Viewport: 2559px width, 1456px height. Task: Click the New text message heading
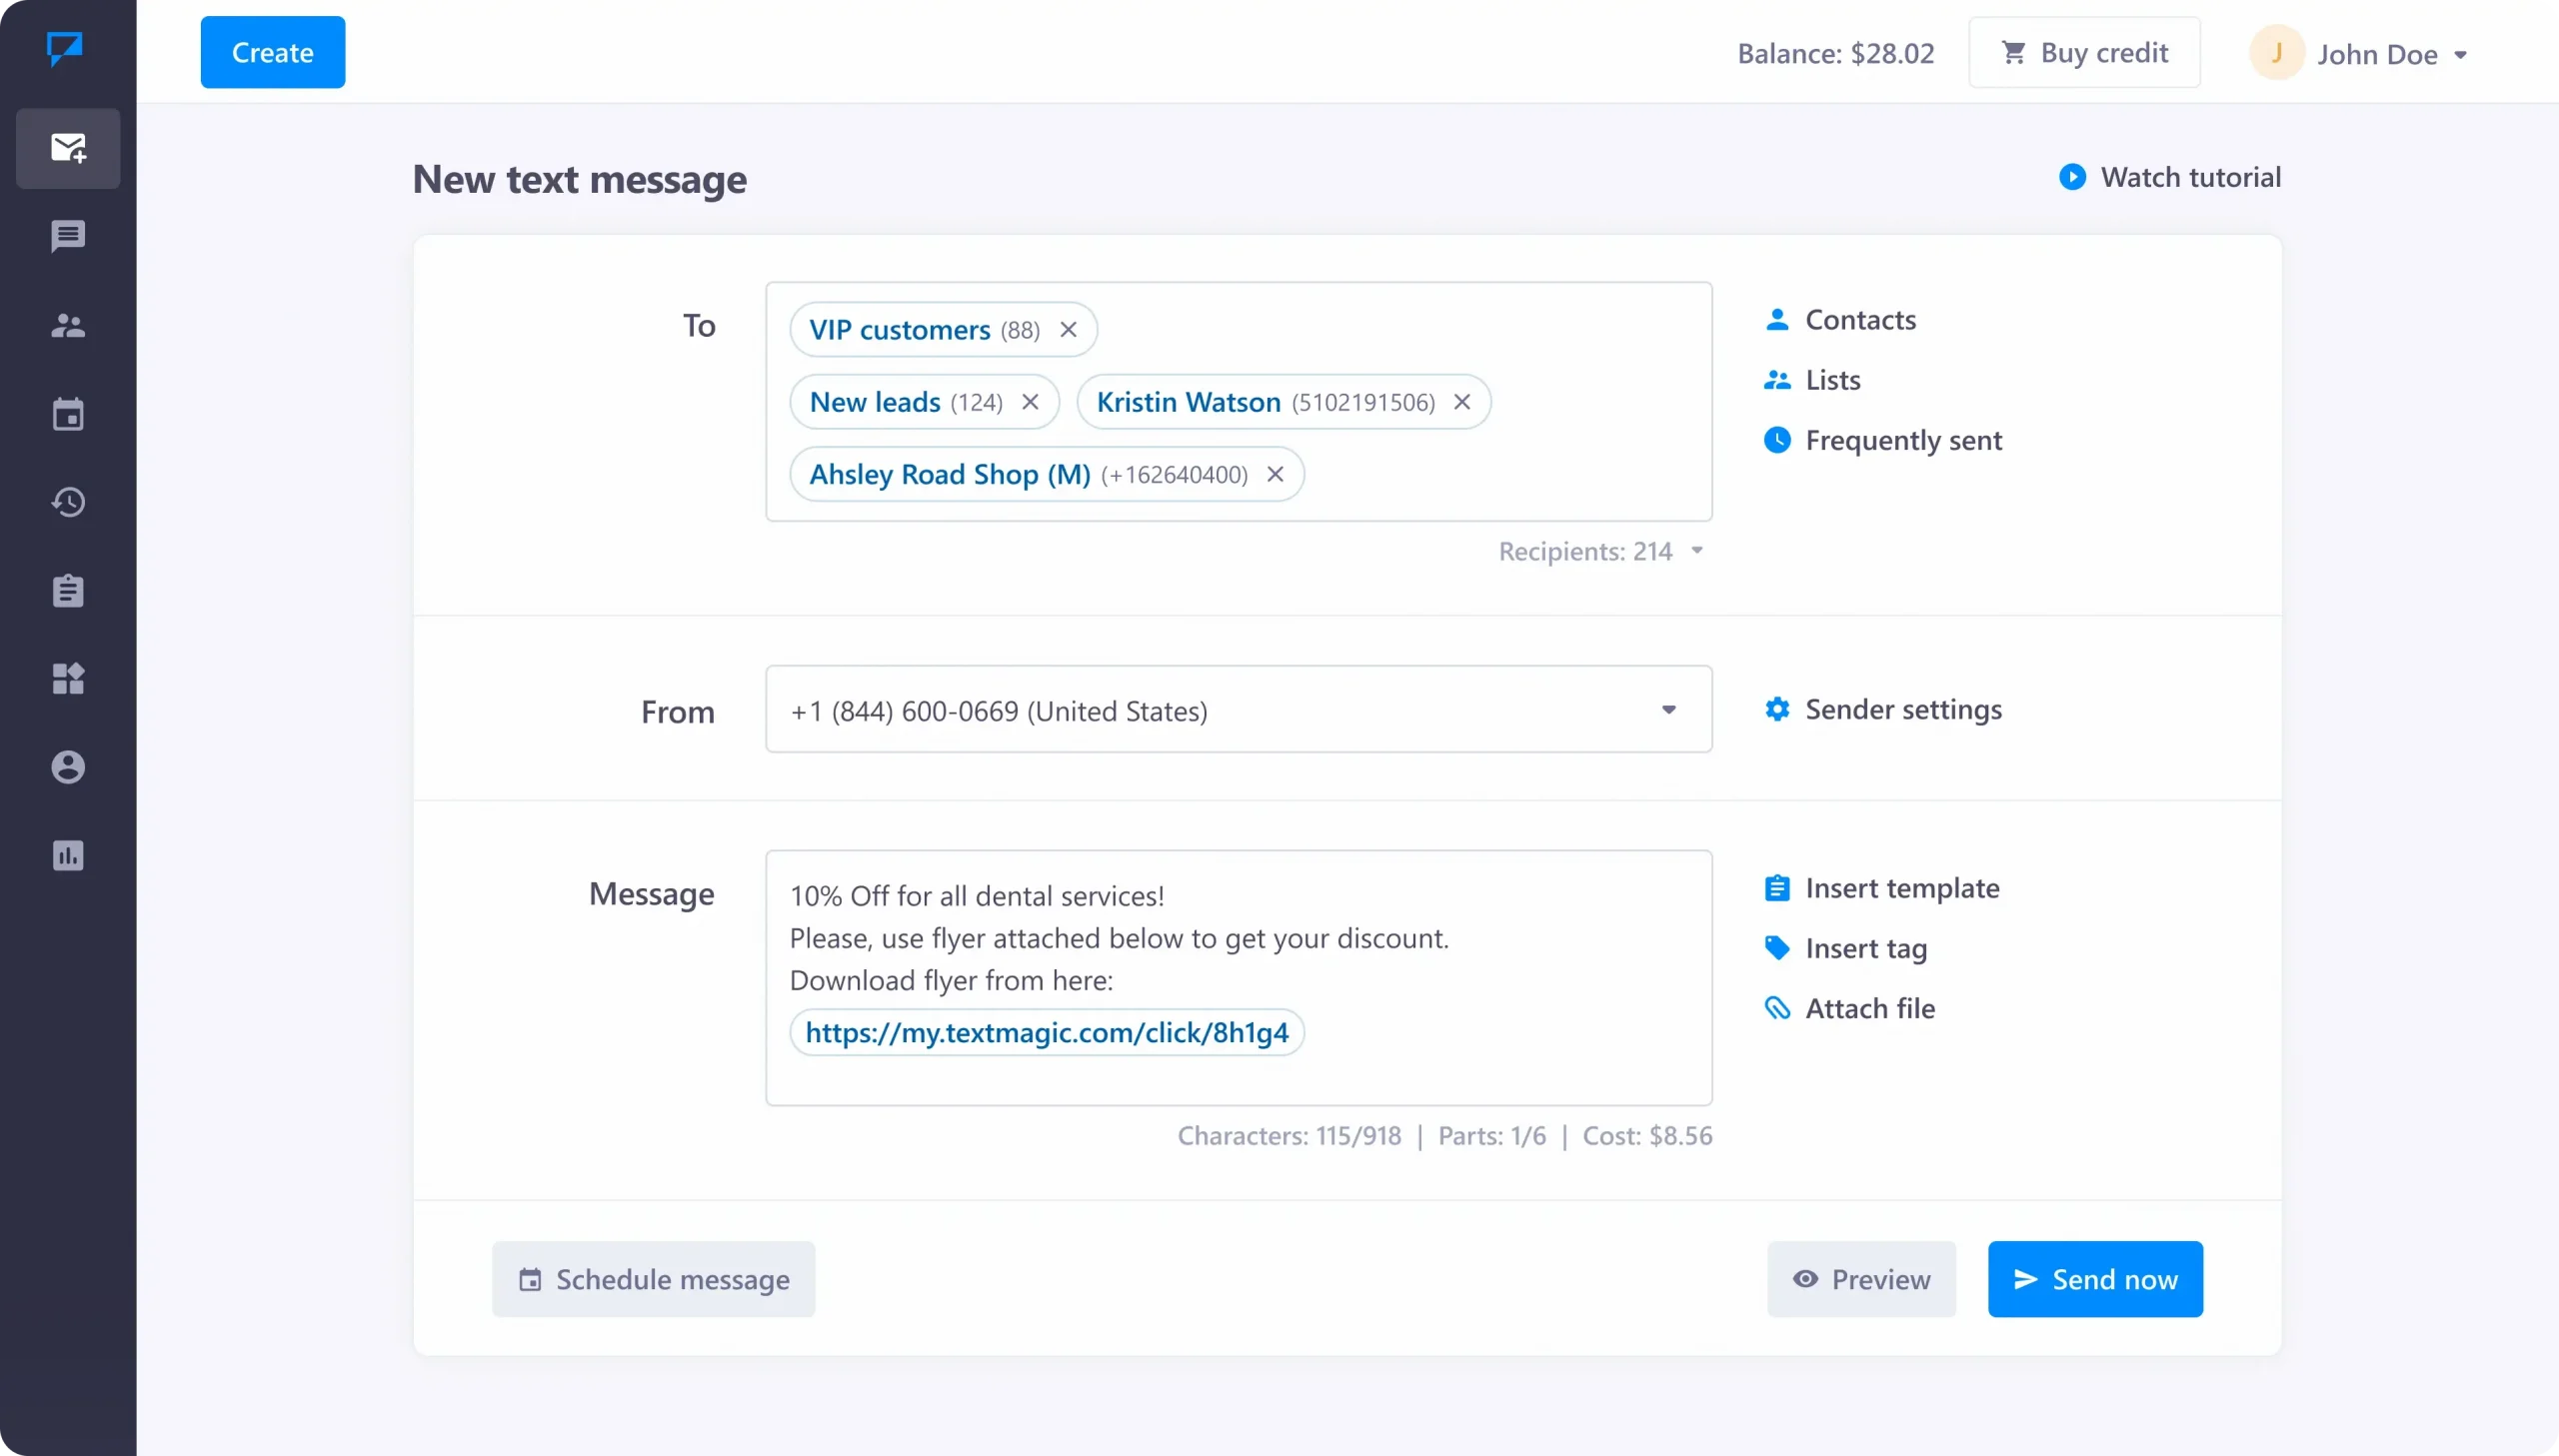(x=580, y=180)
